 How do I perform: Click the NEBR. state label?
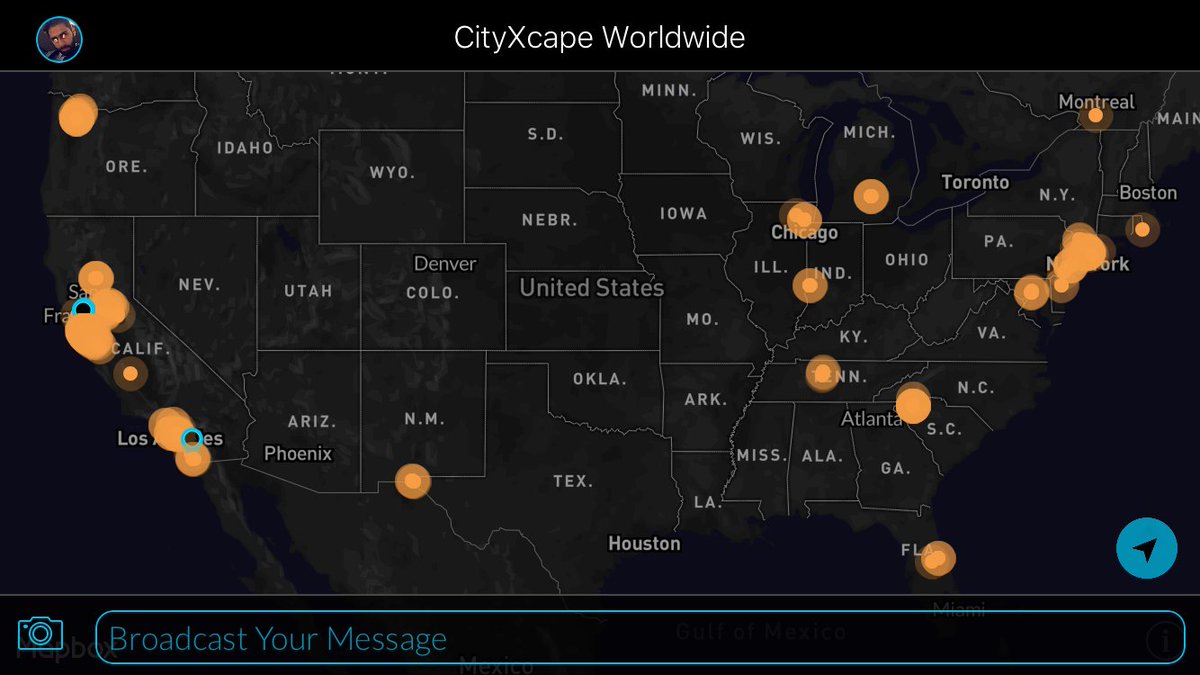click(x=551, y=220)
